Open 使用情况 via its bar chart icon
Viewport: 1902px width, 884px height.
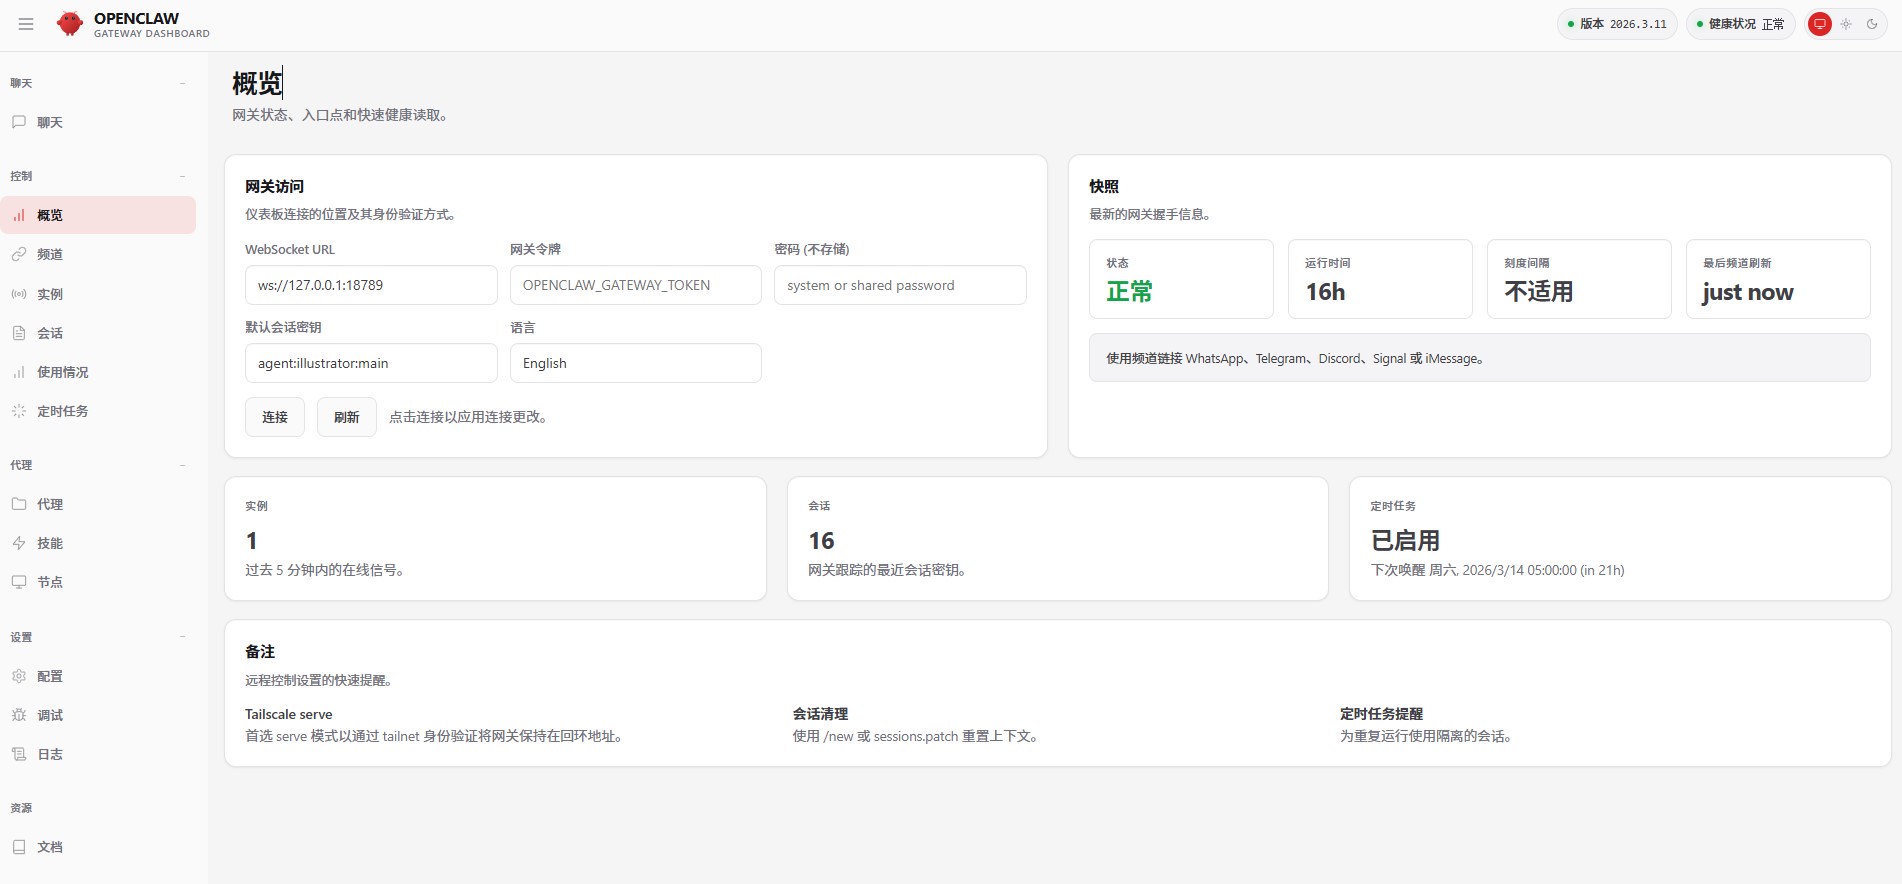click(x=19, y=372)
